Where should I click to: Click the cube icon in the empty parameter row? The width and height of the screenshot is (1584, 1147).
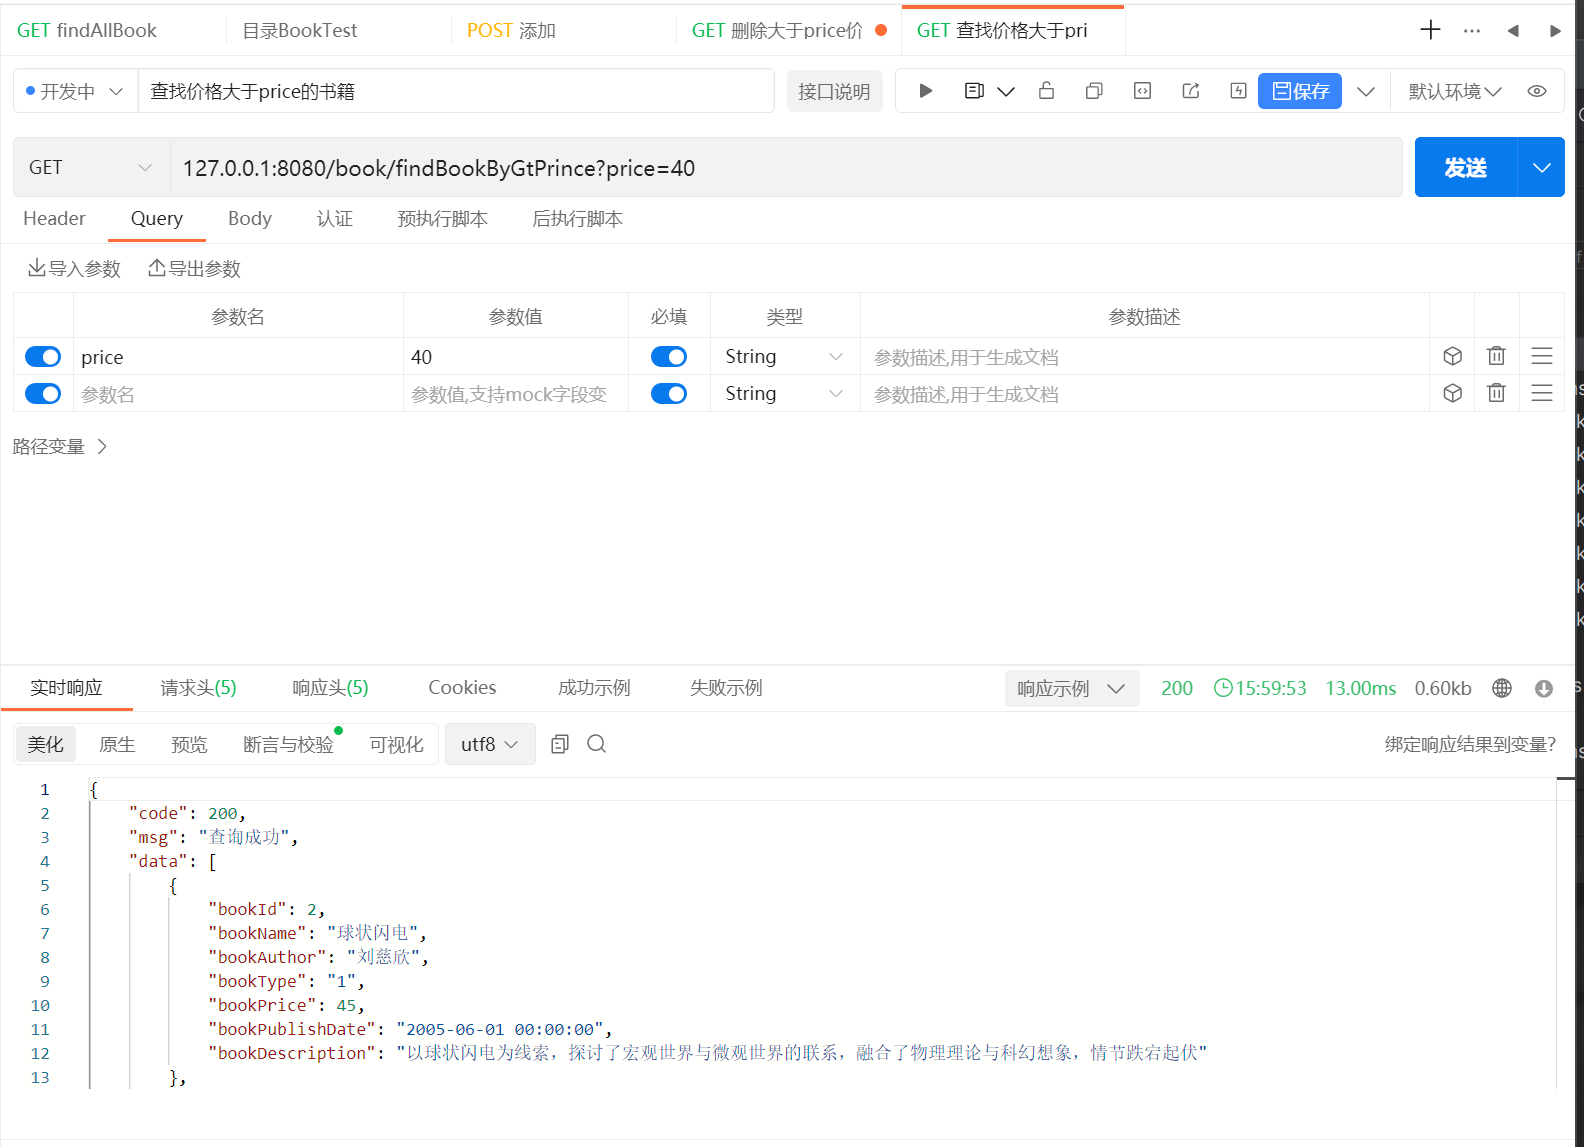(x=1452, y=393)
